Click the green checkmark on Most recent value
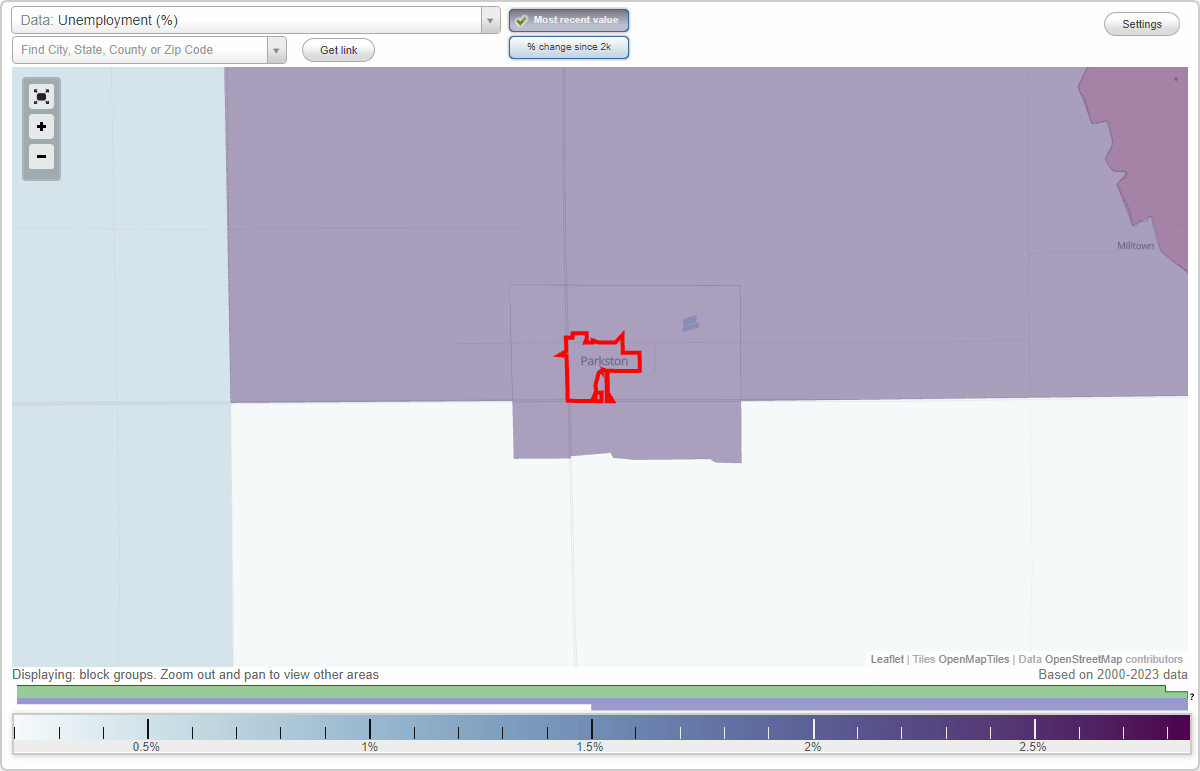The height and width of the screenshot is (771, 1200). pos(521,20)
